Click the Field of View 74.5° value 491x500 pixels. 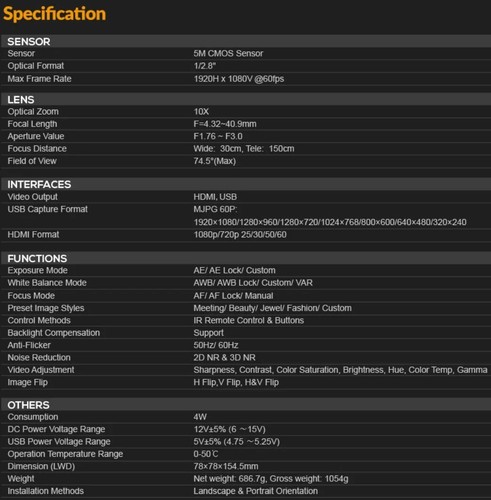(x=215, y=161)
